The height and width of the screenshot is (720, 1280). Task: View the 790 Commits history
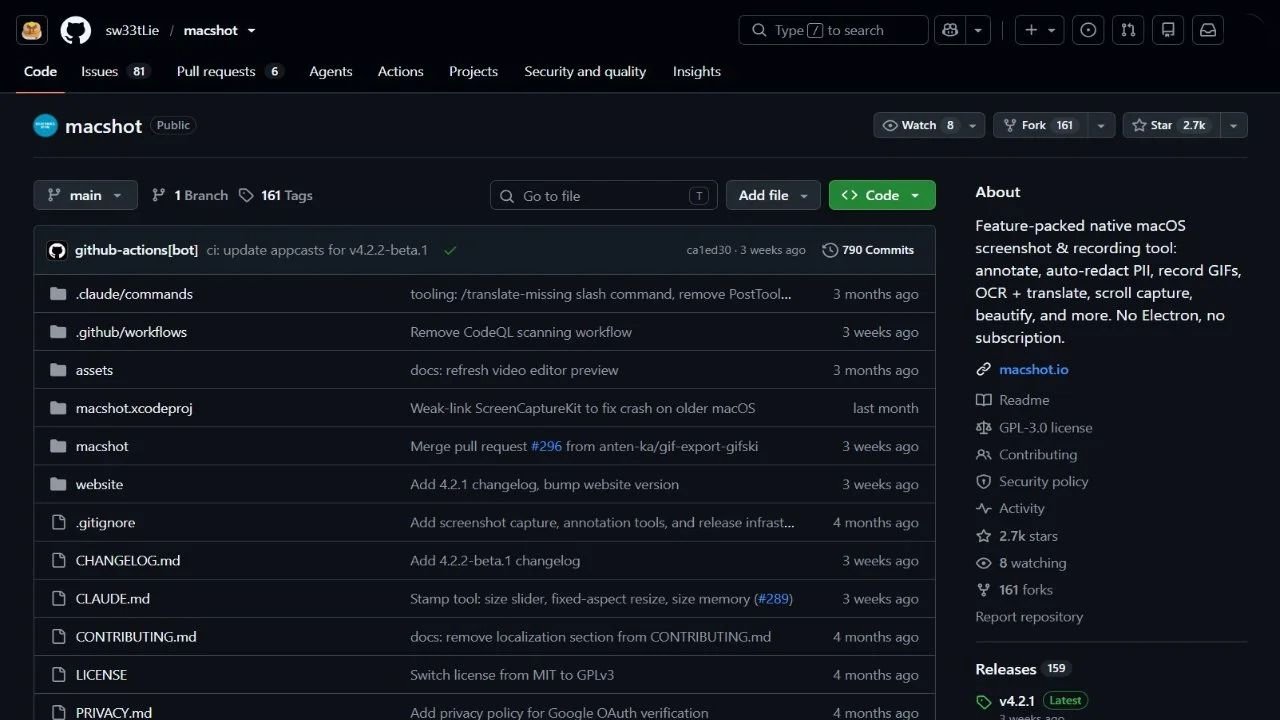tap(868, 250)
